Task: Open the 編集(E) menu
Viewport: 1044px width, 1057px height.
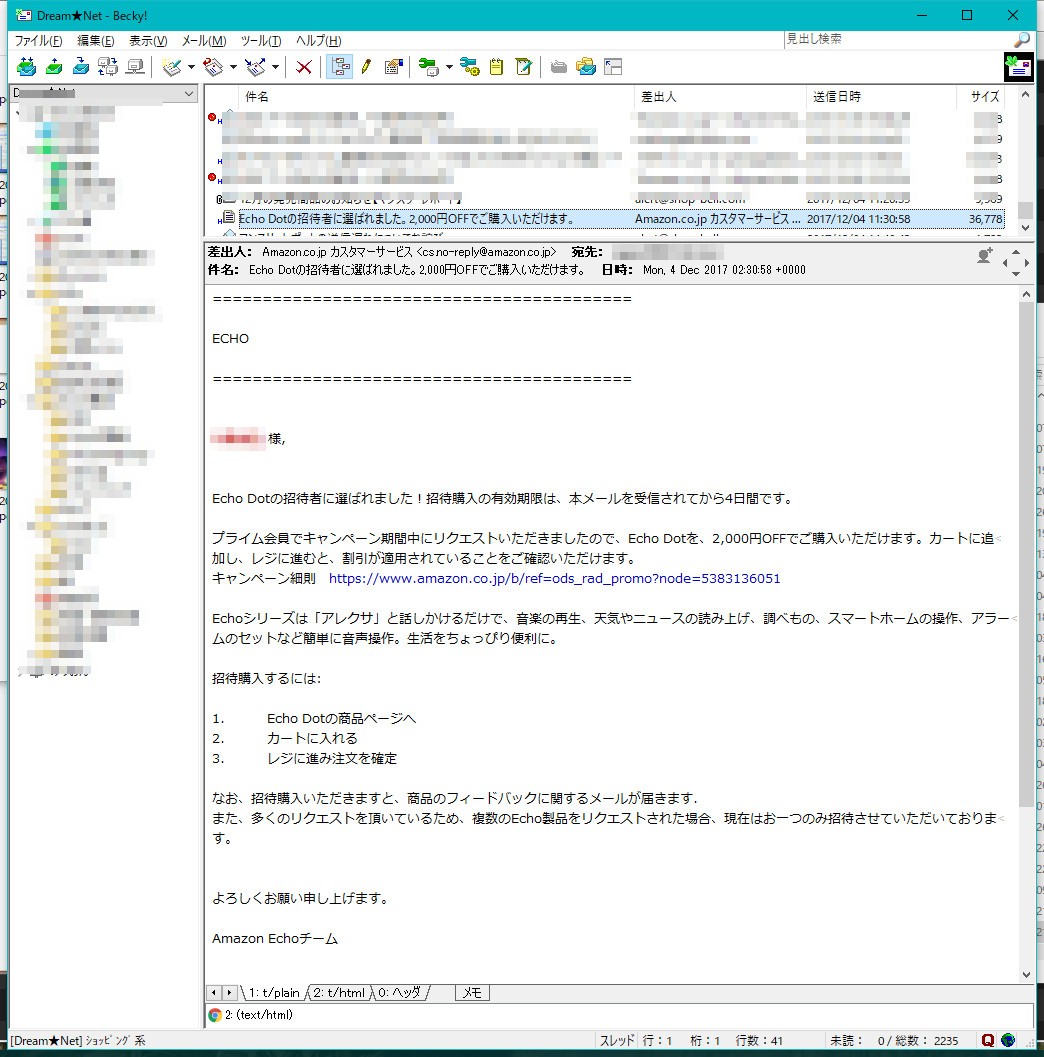Action: tap(96, 40)
